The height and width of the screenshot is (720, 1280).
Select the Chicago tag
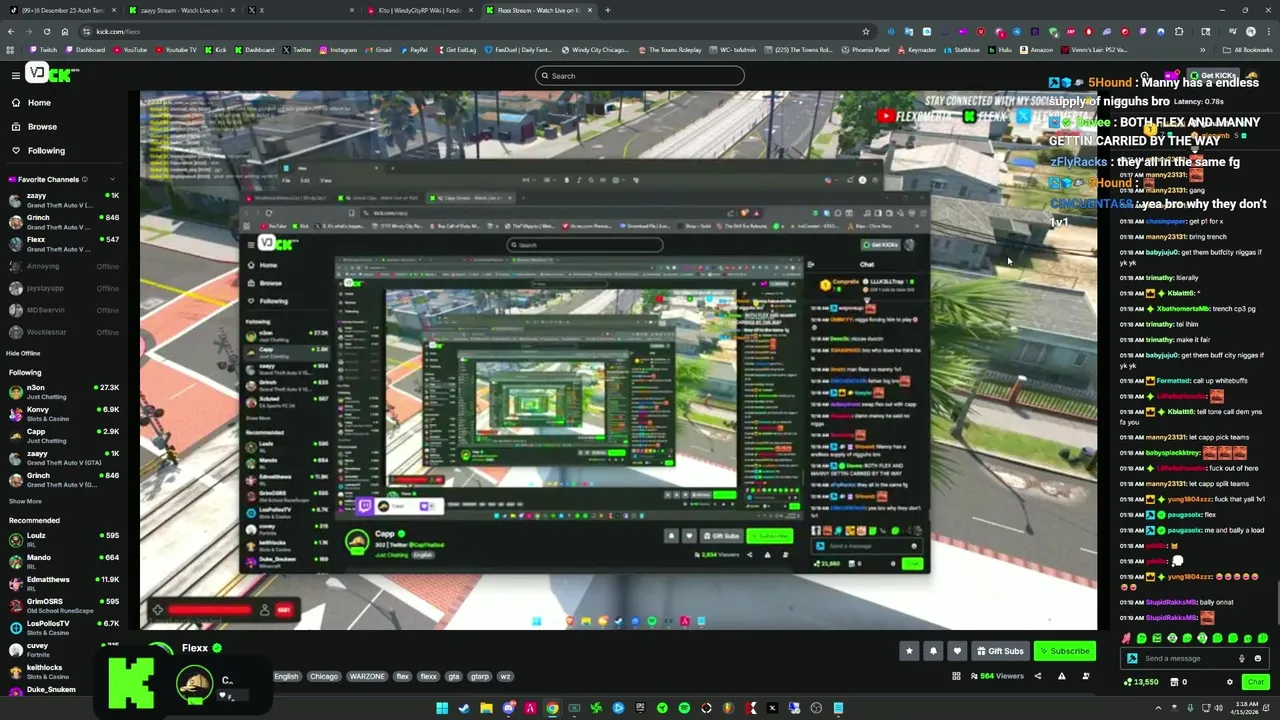point(323,676)
